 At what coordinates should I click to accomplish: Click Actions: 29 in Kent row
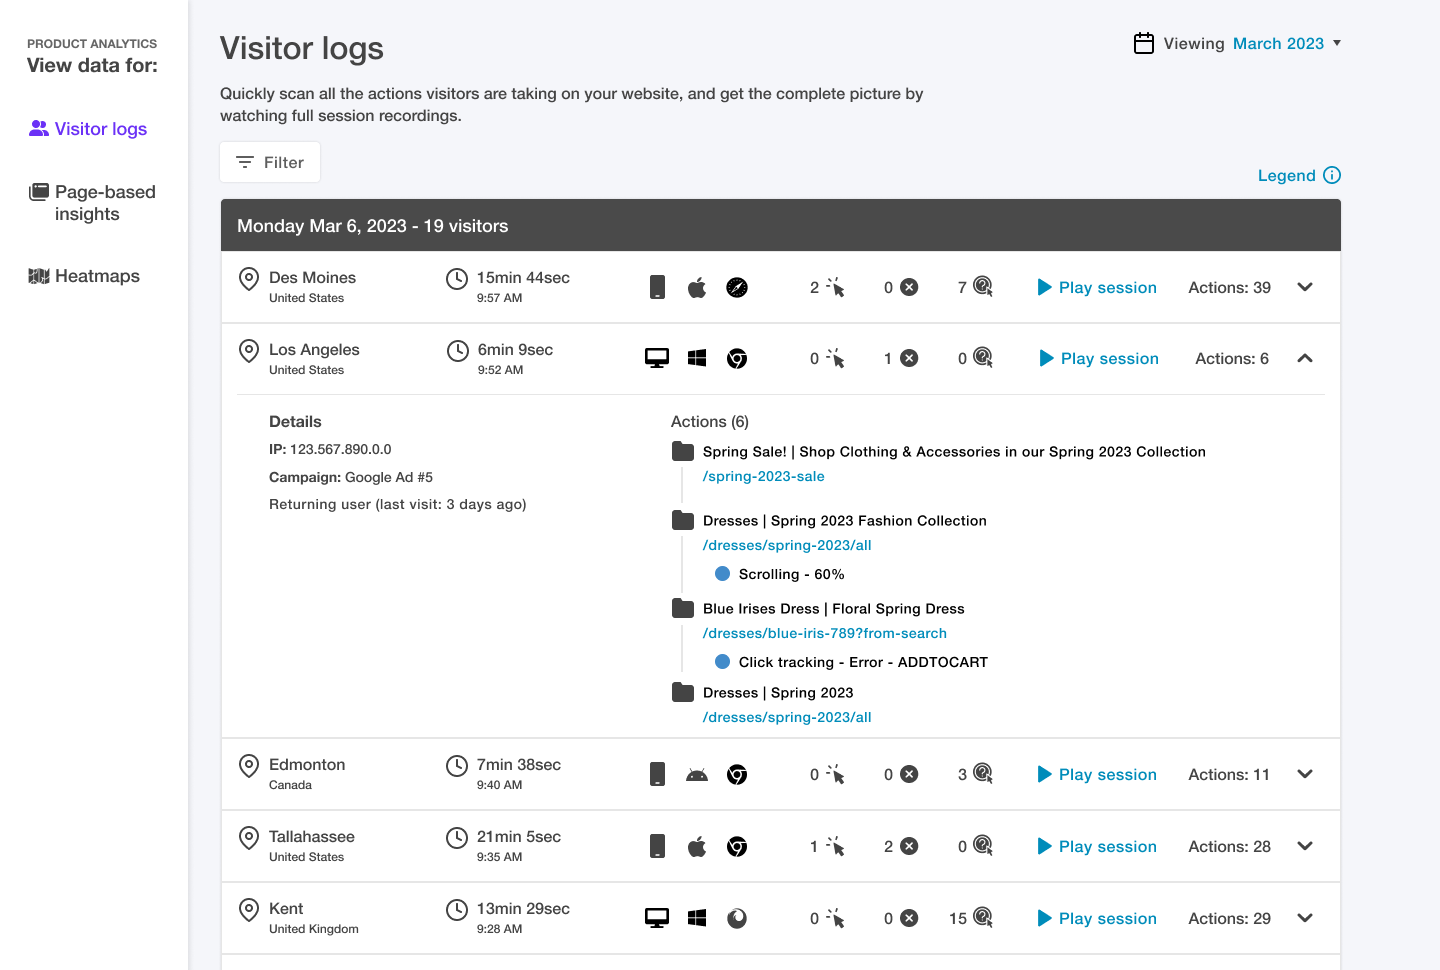[x=1229, y=918]
